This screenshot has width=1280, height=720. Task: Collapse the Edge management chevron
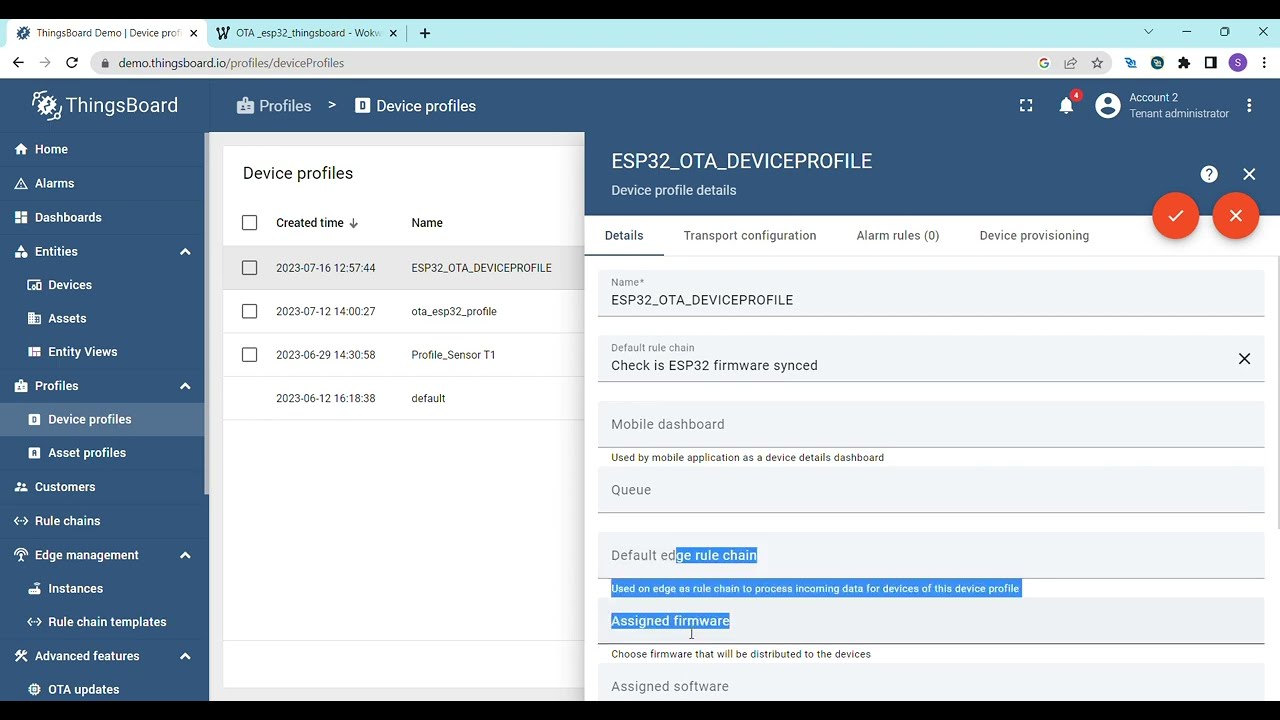coord(185,555)
